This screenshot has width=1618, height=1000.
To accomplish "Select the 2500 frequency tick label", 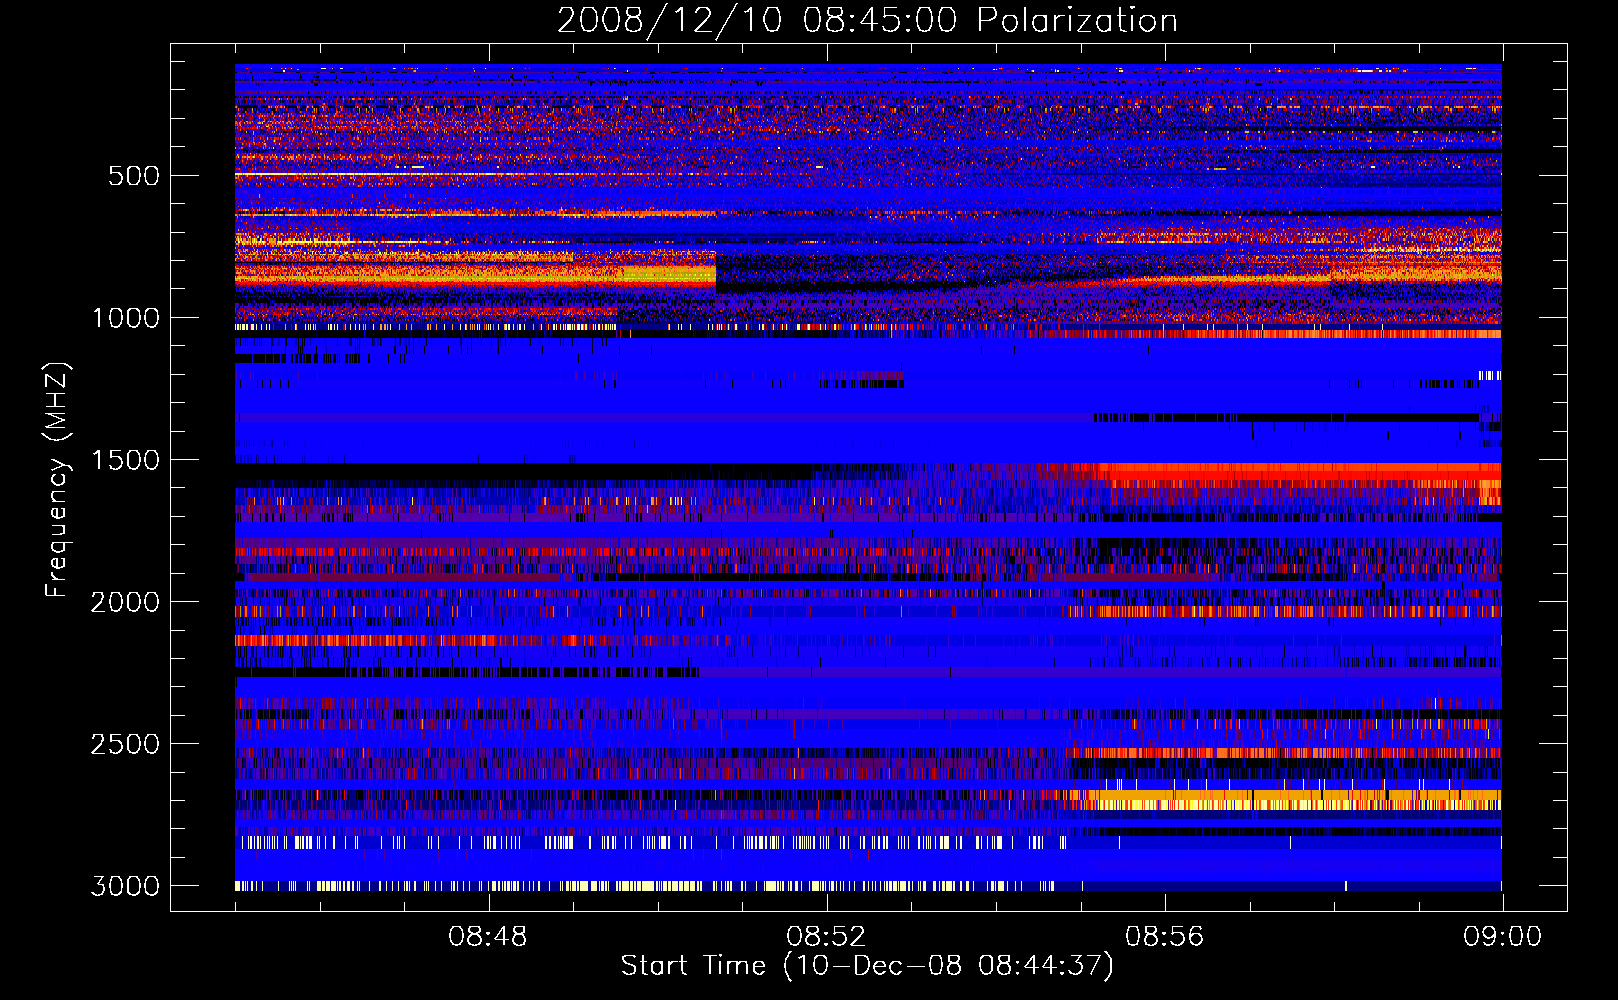I will tap(125, 744).
